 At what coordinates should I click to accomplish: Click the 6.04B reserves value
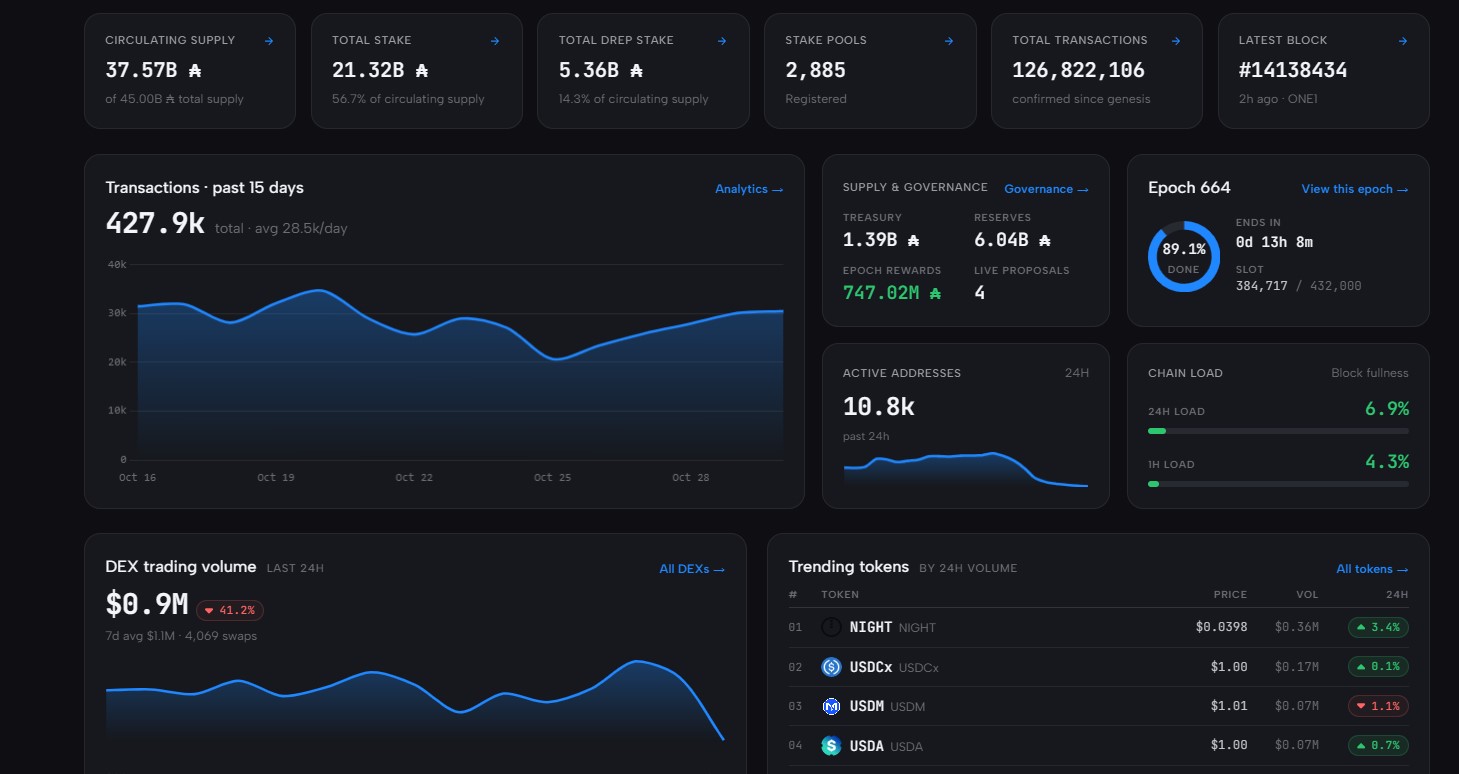(1012, 240)
